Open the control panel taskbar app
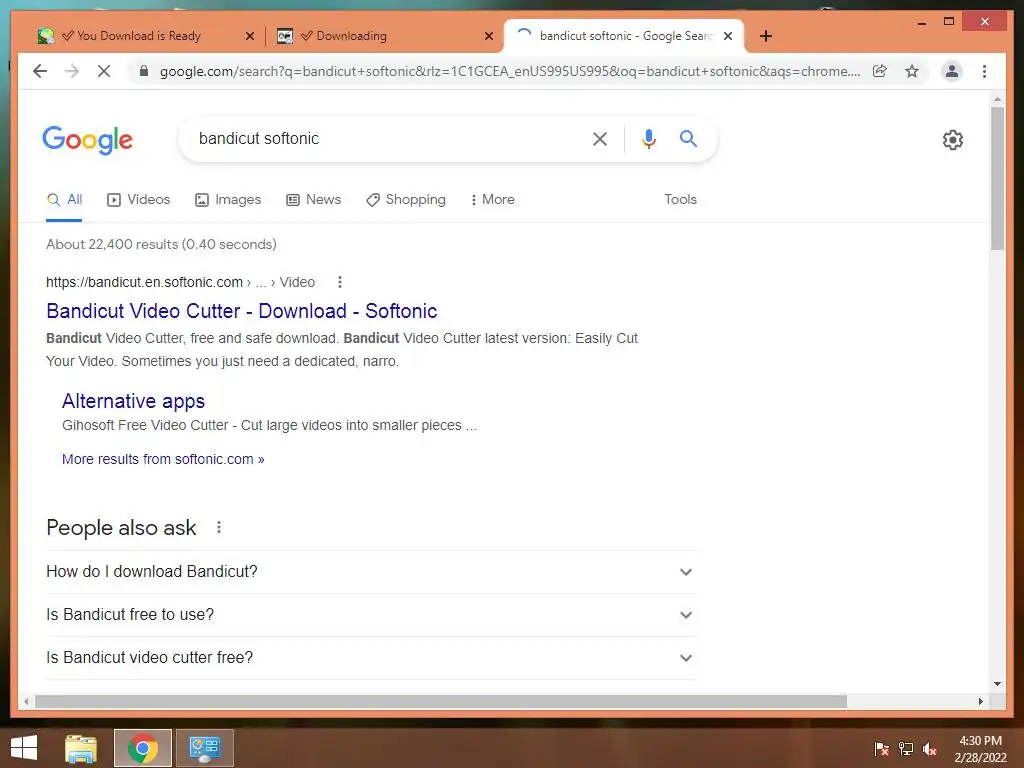 point(204,748)
